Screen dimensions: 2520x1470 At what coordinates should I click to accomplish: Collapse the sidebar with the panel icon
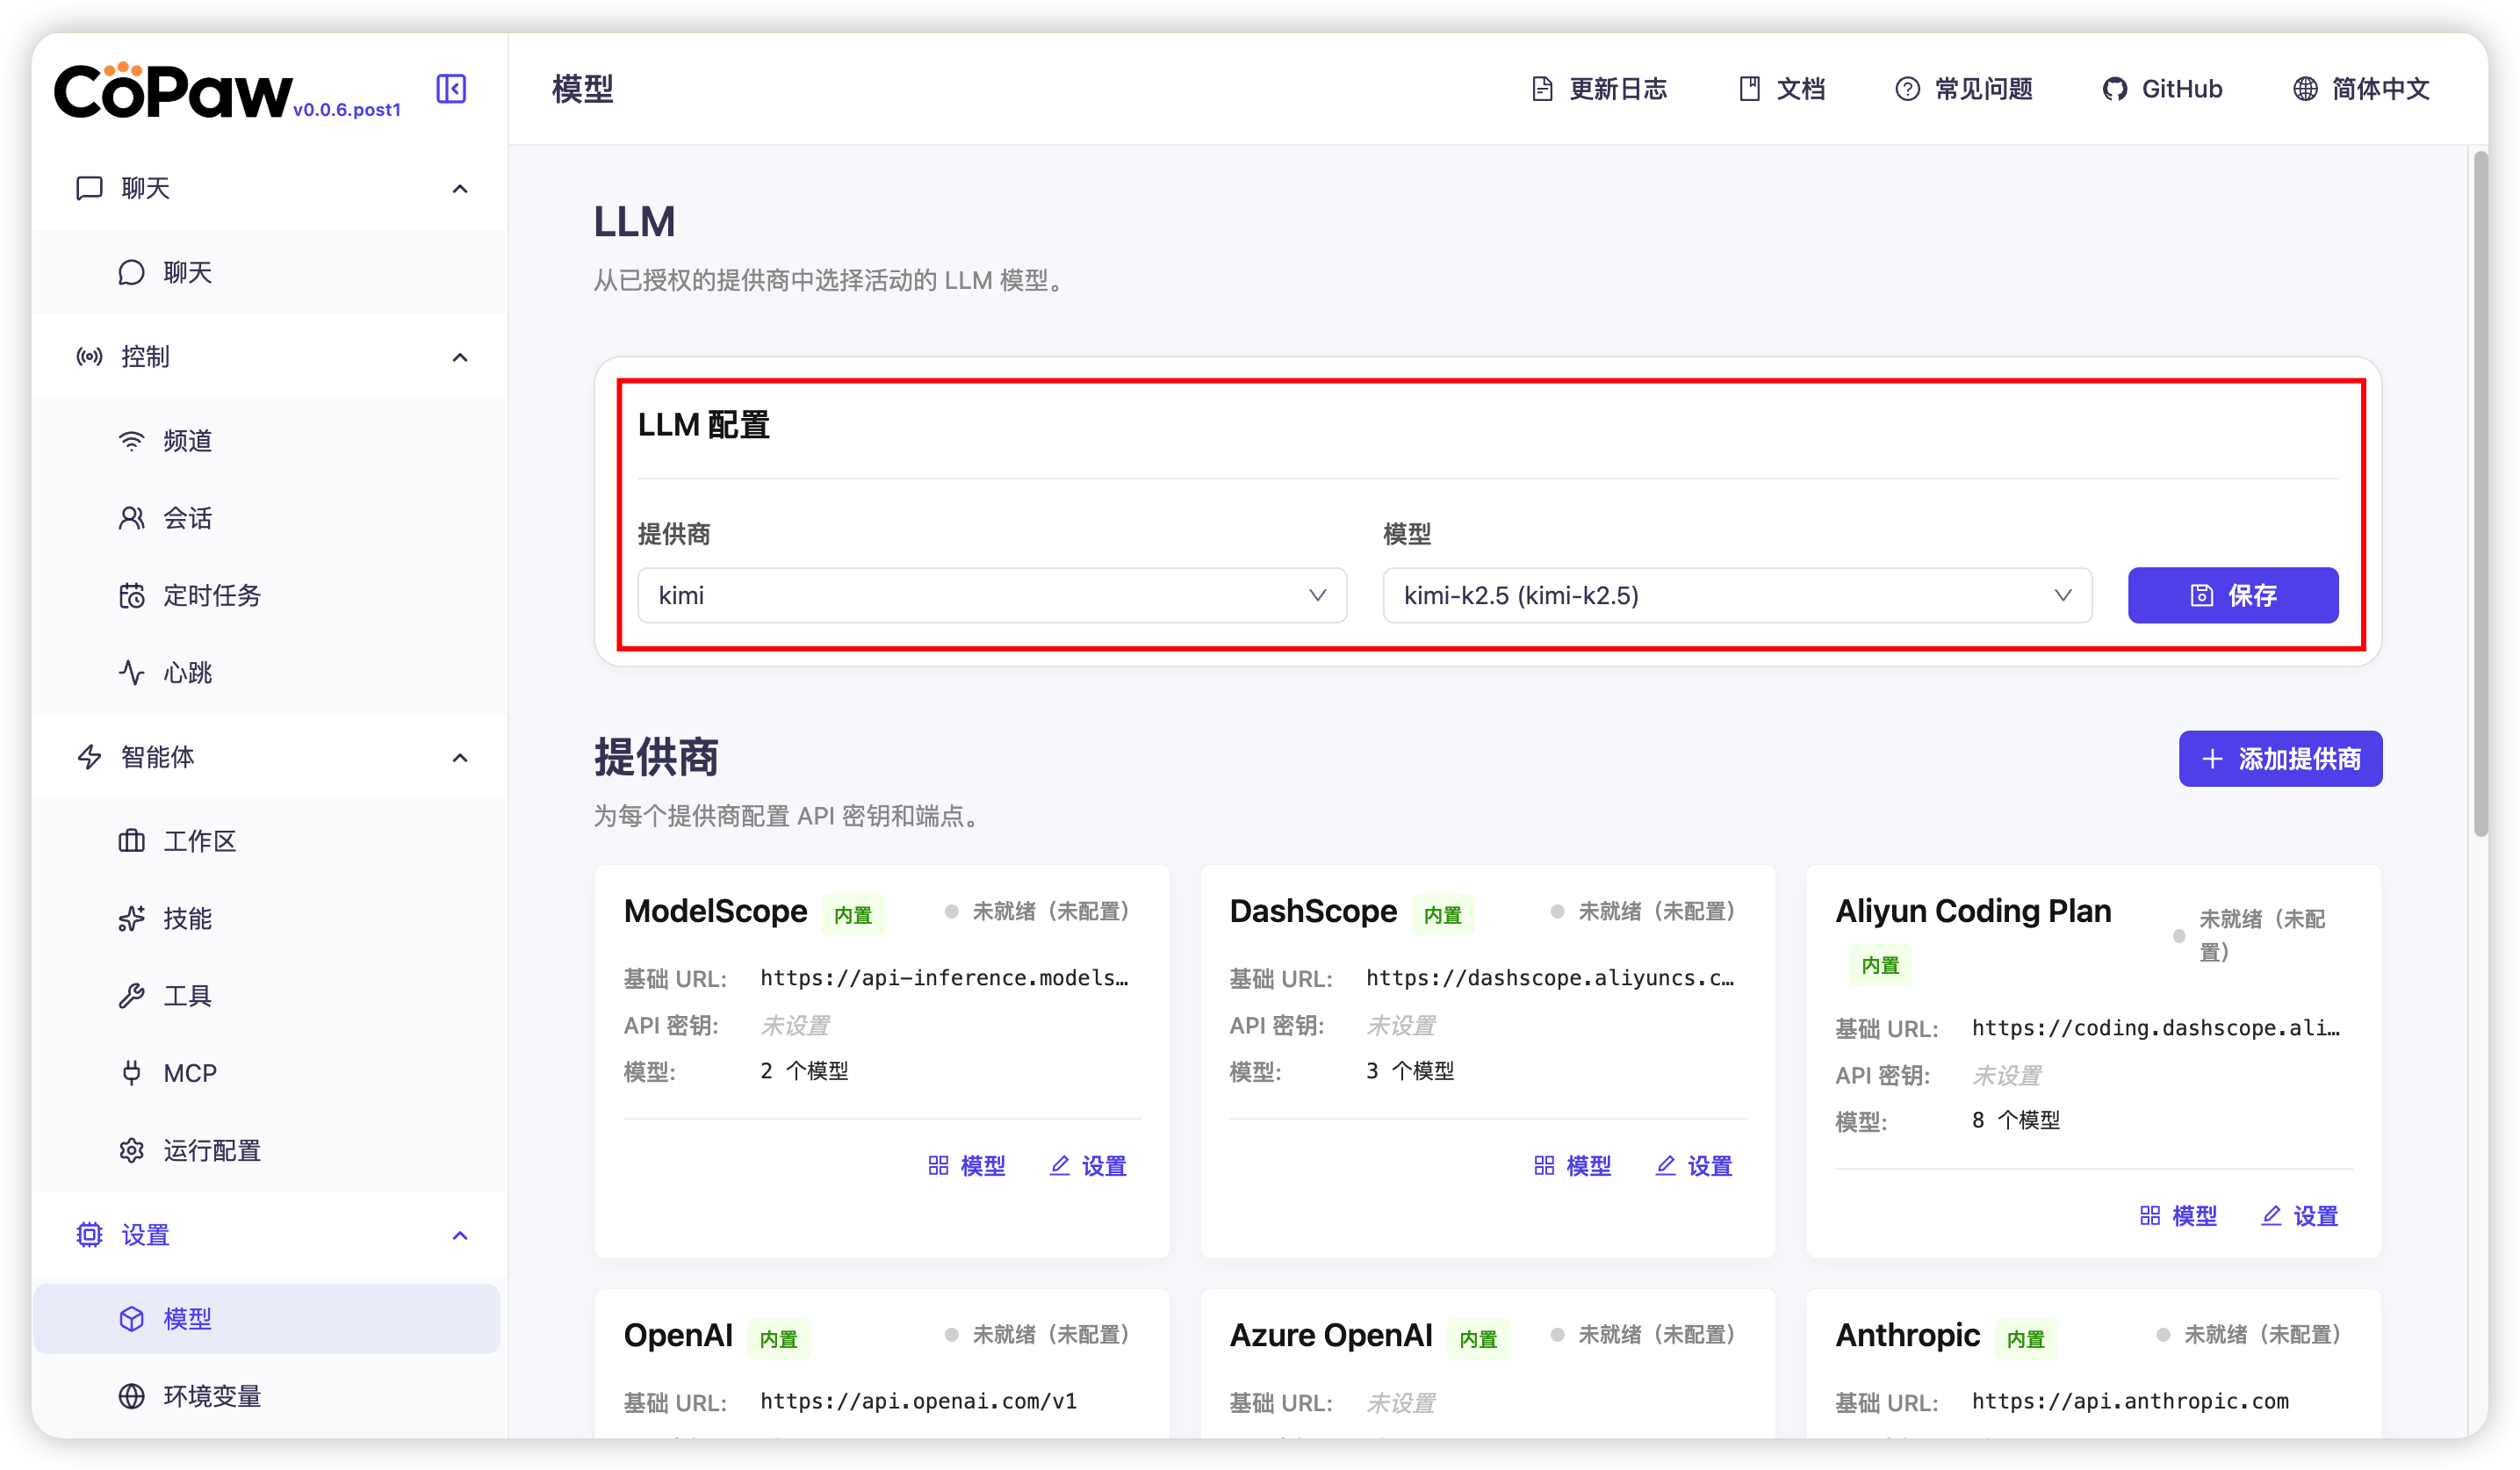coord(451,89)
